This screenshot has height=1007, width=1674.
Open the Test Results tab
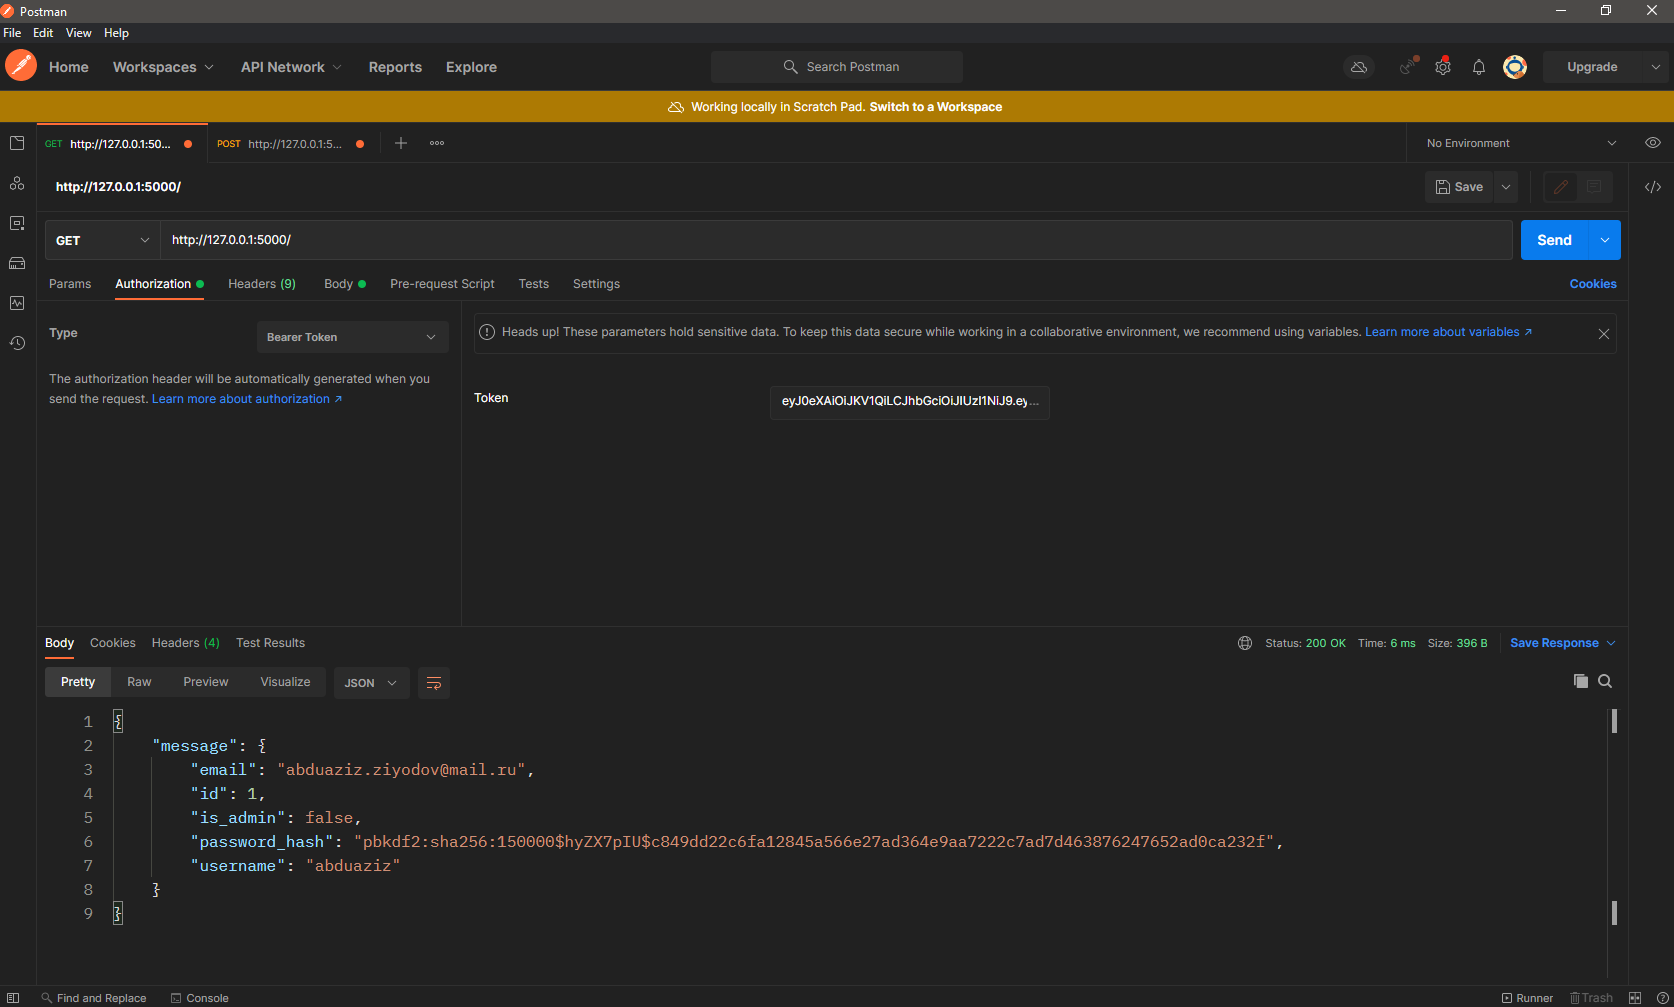(x=270, y=643)
